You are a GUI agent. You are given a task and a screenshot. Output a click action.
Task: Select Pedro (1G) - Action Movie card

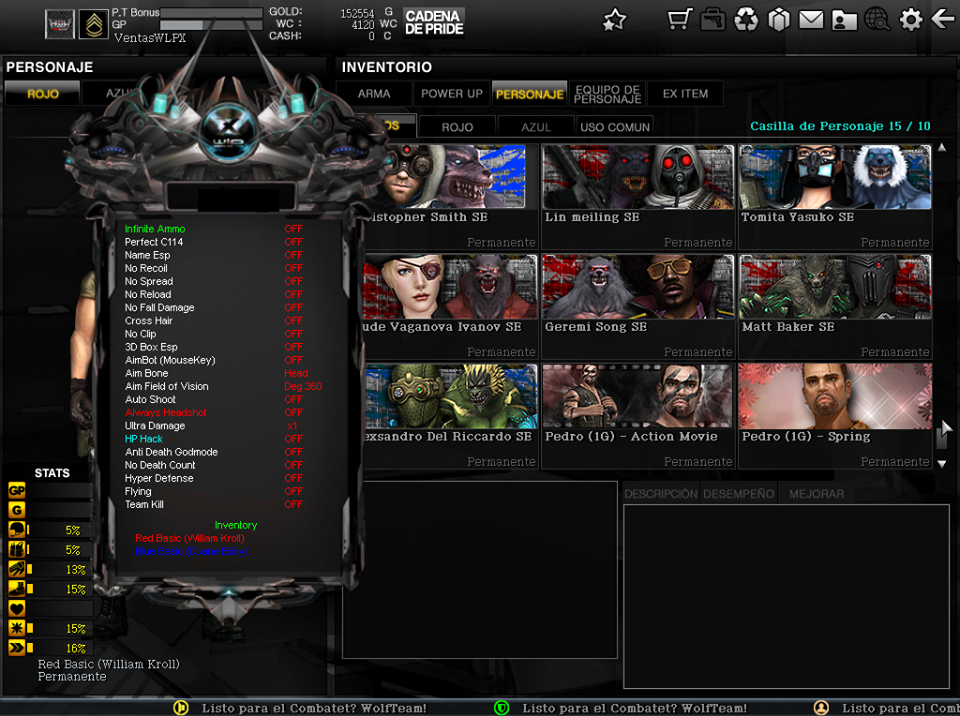click(x=638, y=416)
